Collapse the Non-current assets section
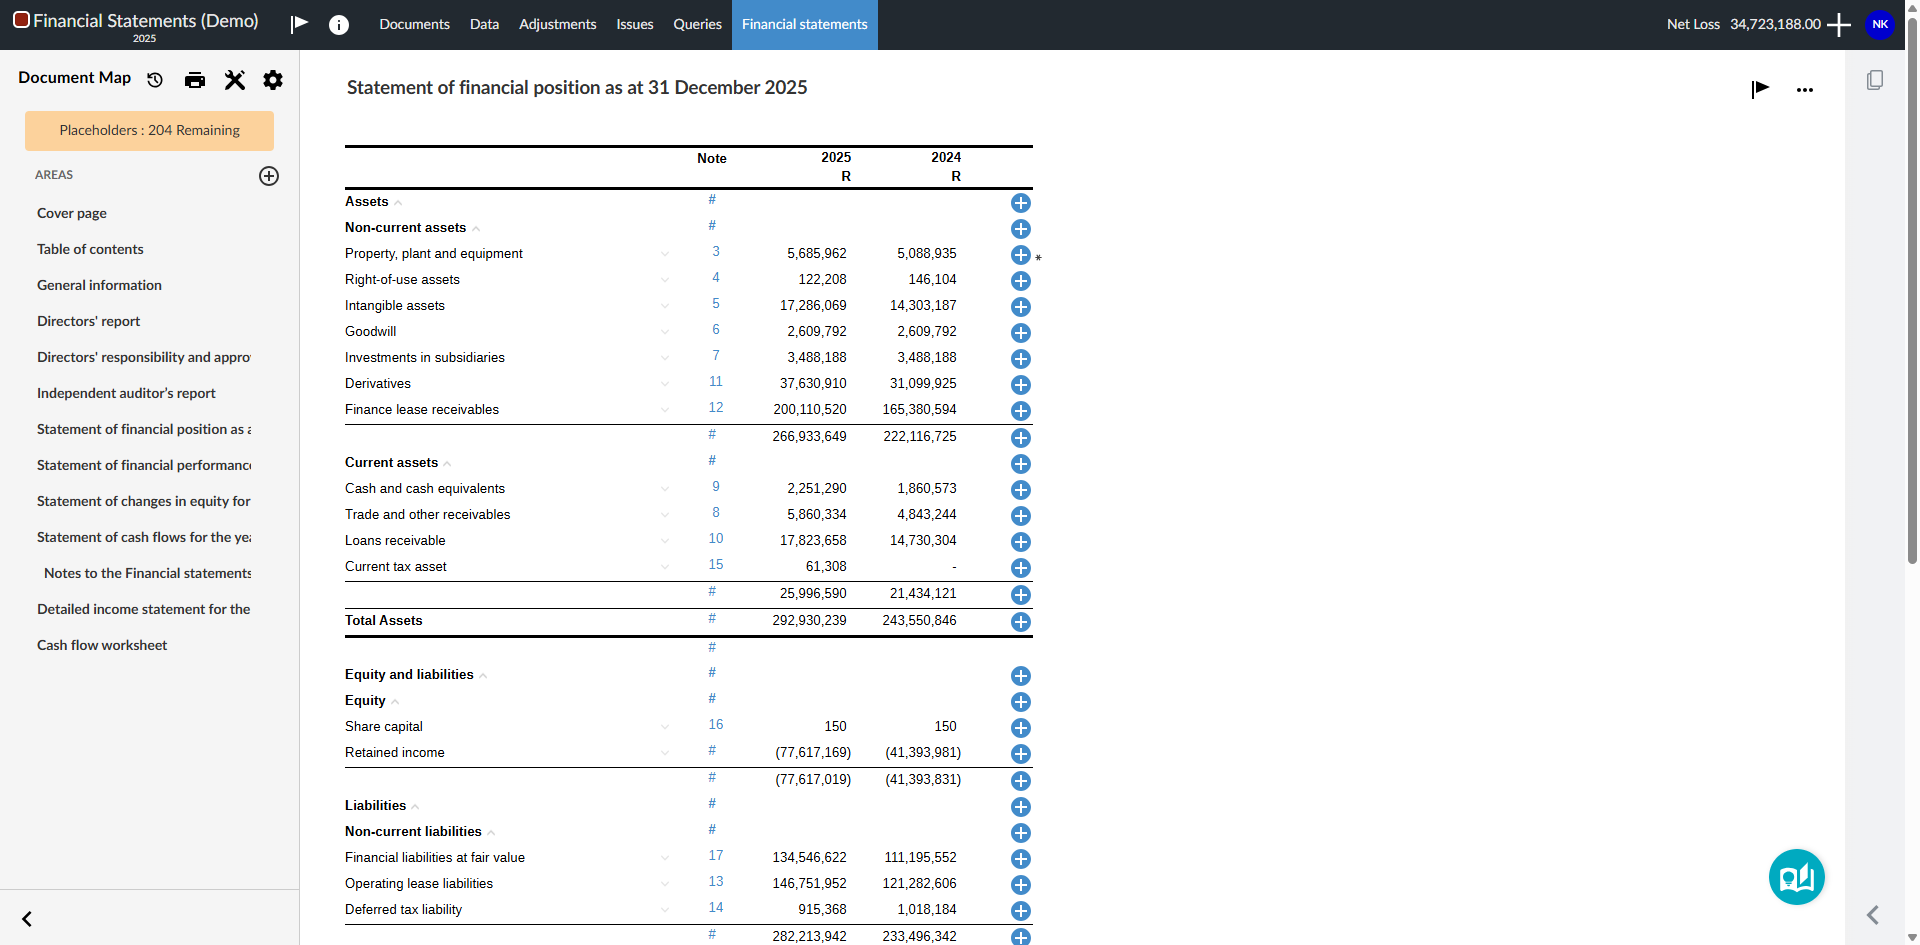 coord(476,229)
